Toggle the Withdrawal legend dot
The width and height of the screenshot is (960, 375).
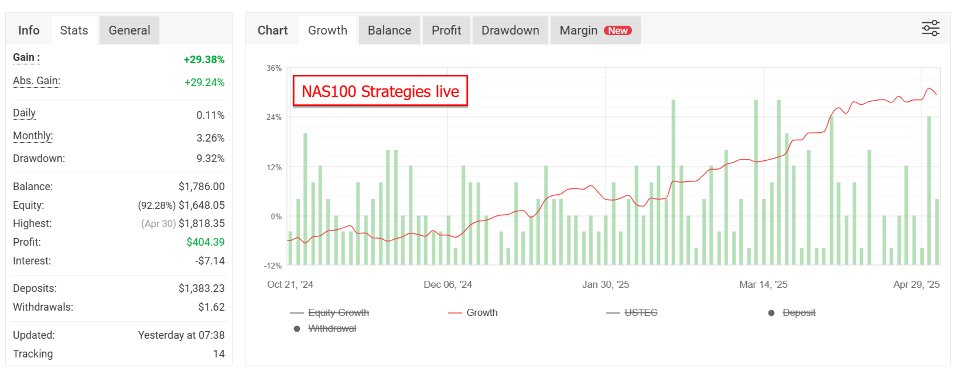pos(325,328)
